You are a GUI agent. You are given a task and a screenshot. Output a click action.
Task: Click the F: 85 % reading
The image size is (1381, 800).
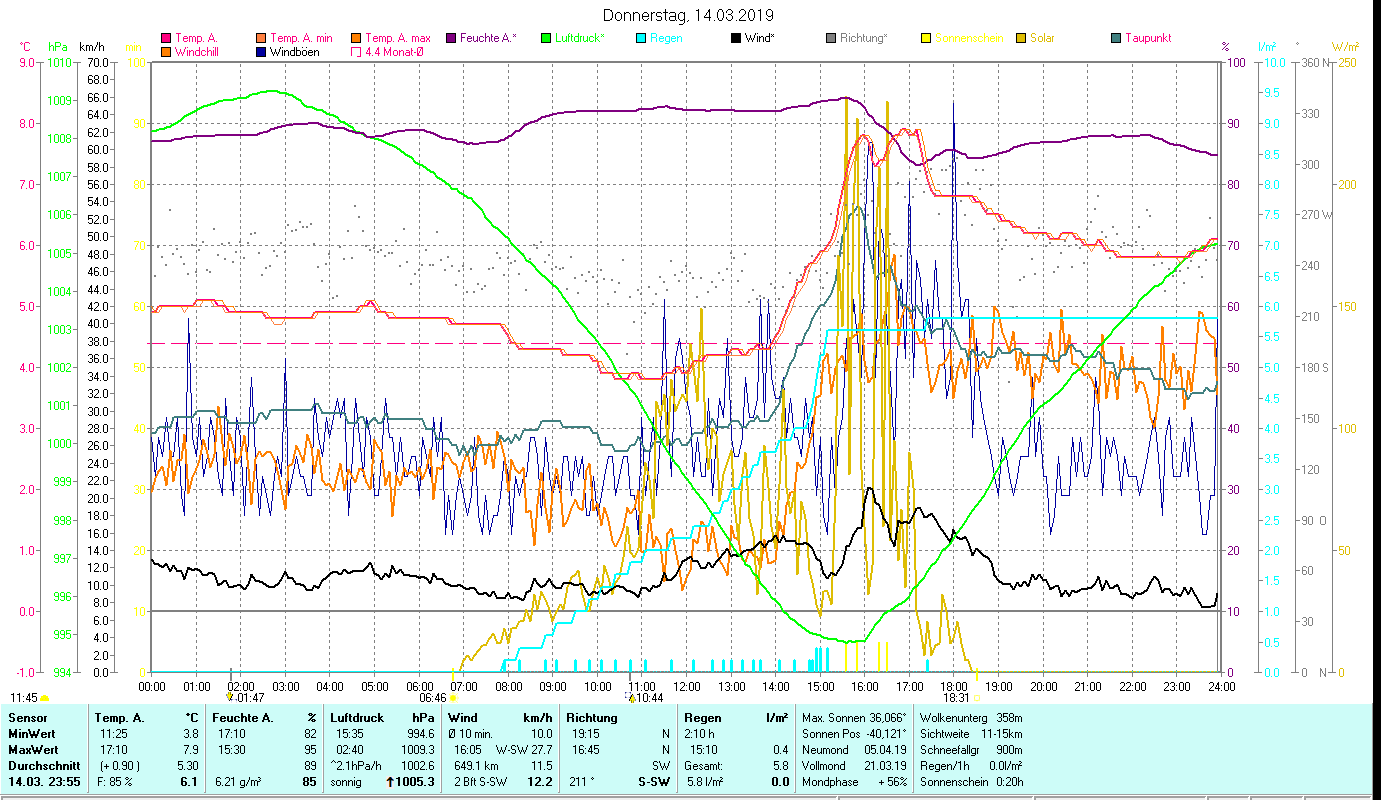(x=115, y=782)
